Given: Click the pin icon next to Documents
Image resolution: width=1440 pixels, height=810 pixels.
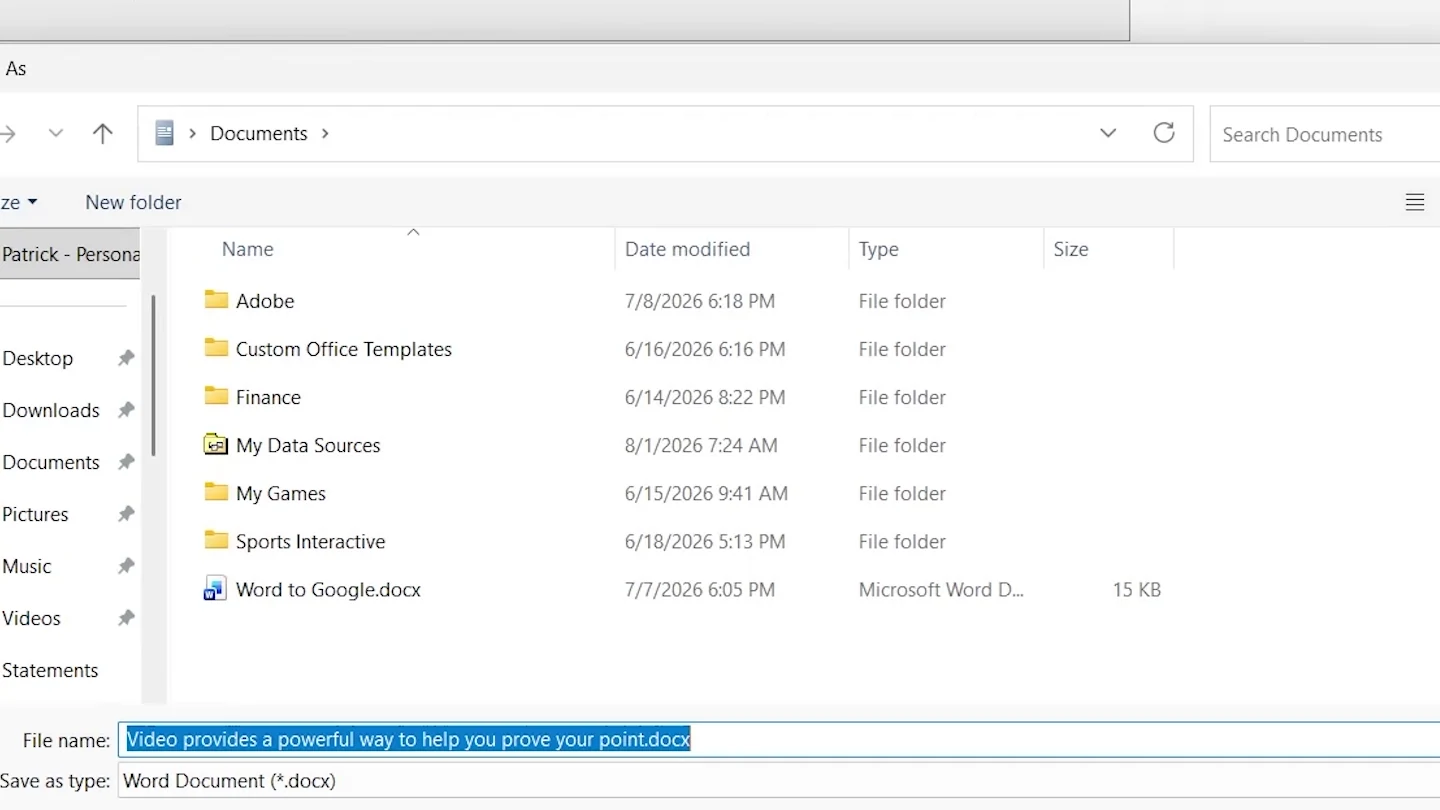Looking at the screenshot, I should (x=126, y=462).
